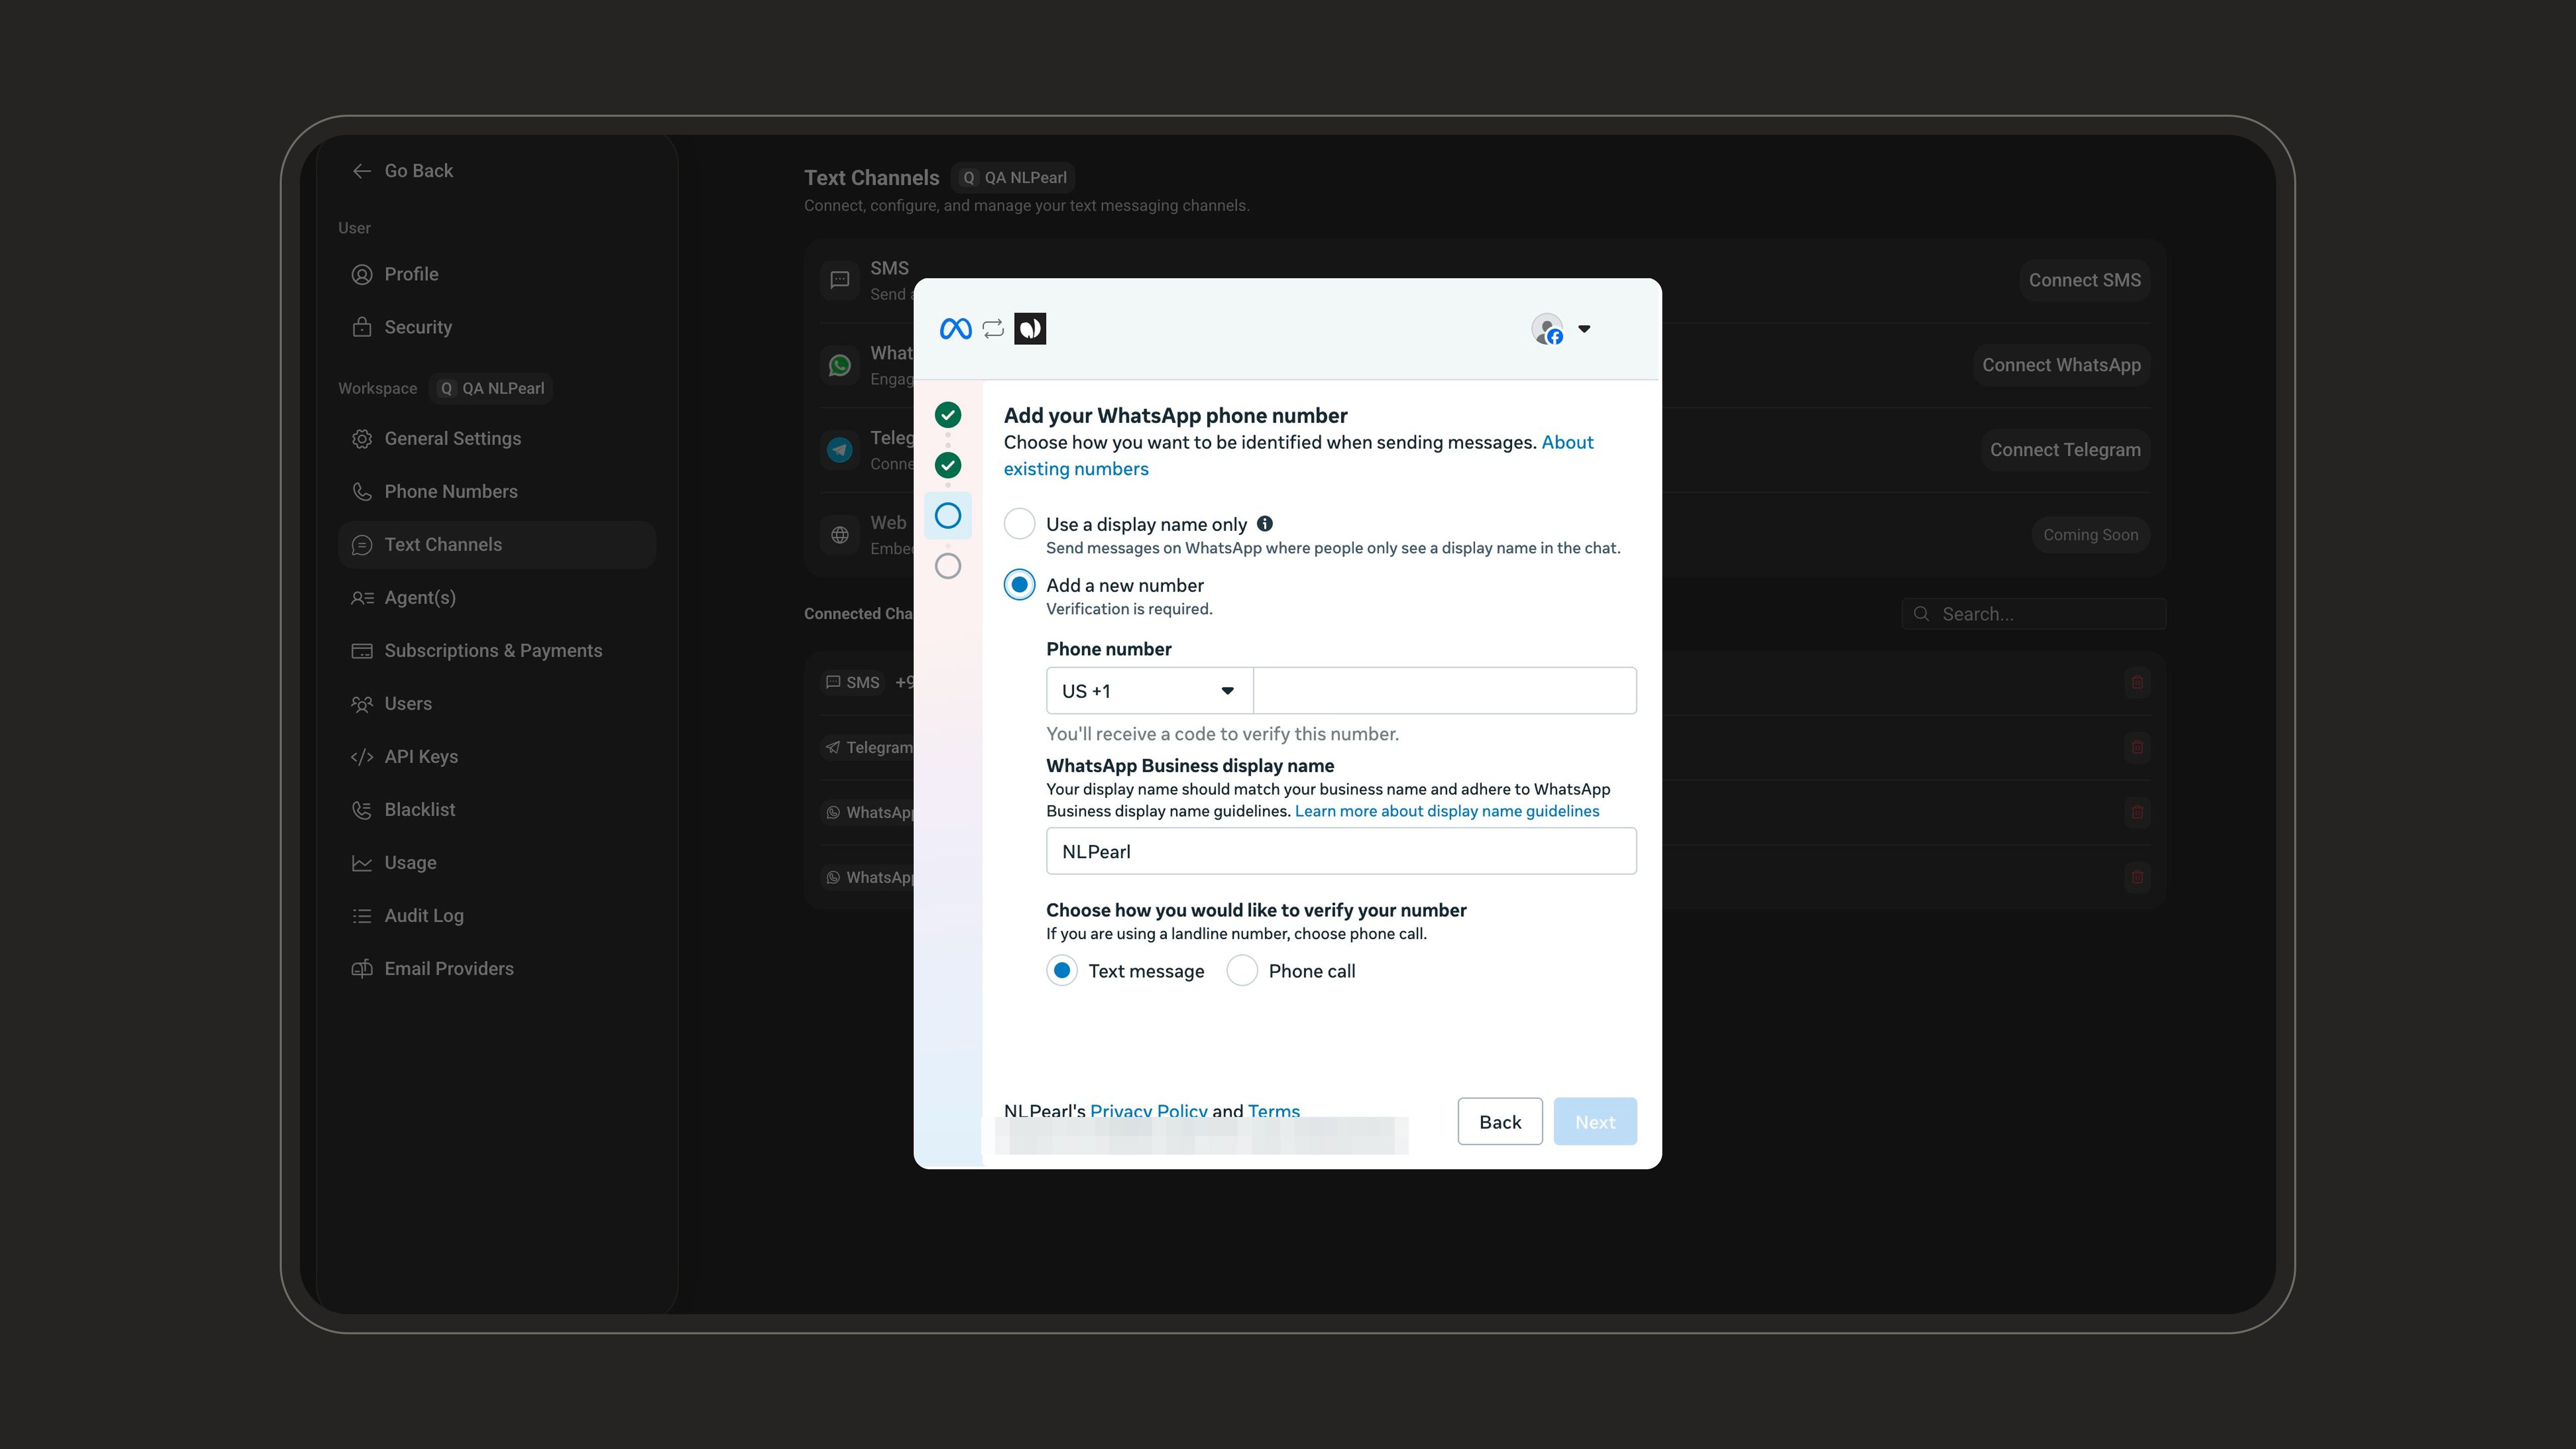2576x1449 pixels.
Task: Click the third step circle in dialog stepper
Action: [948, 515]
